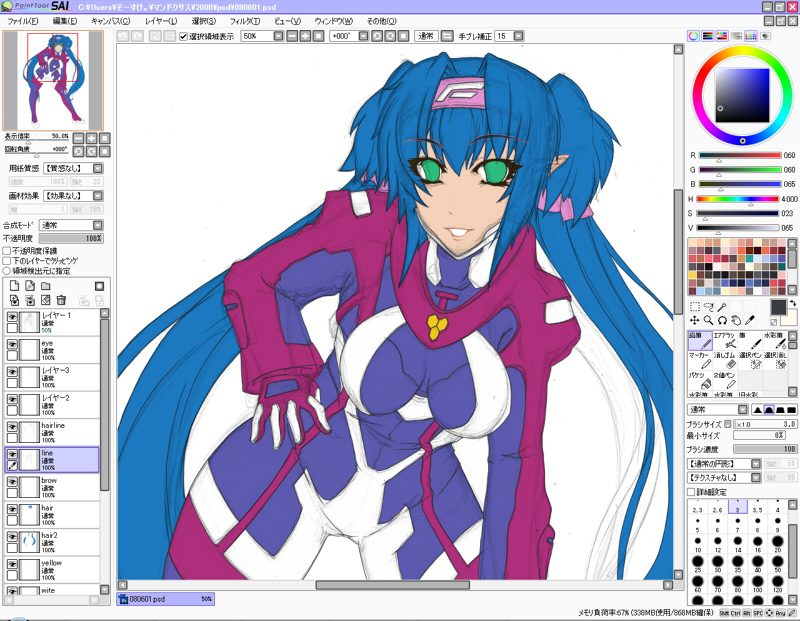This screenshot has height=621, width=800.
Task: Enable 詳細設定 checkbox
Action: (691, 492)
